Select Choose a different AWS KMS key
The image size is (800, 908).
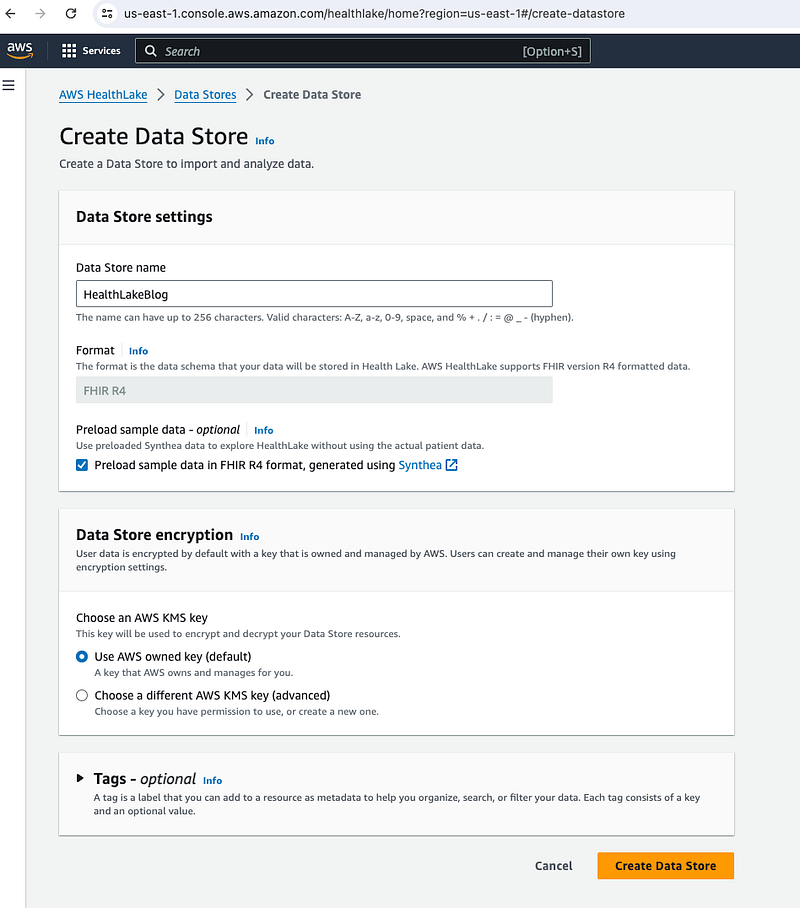point(82,695)
